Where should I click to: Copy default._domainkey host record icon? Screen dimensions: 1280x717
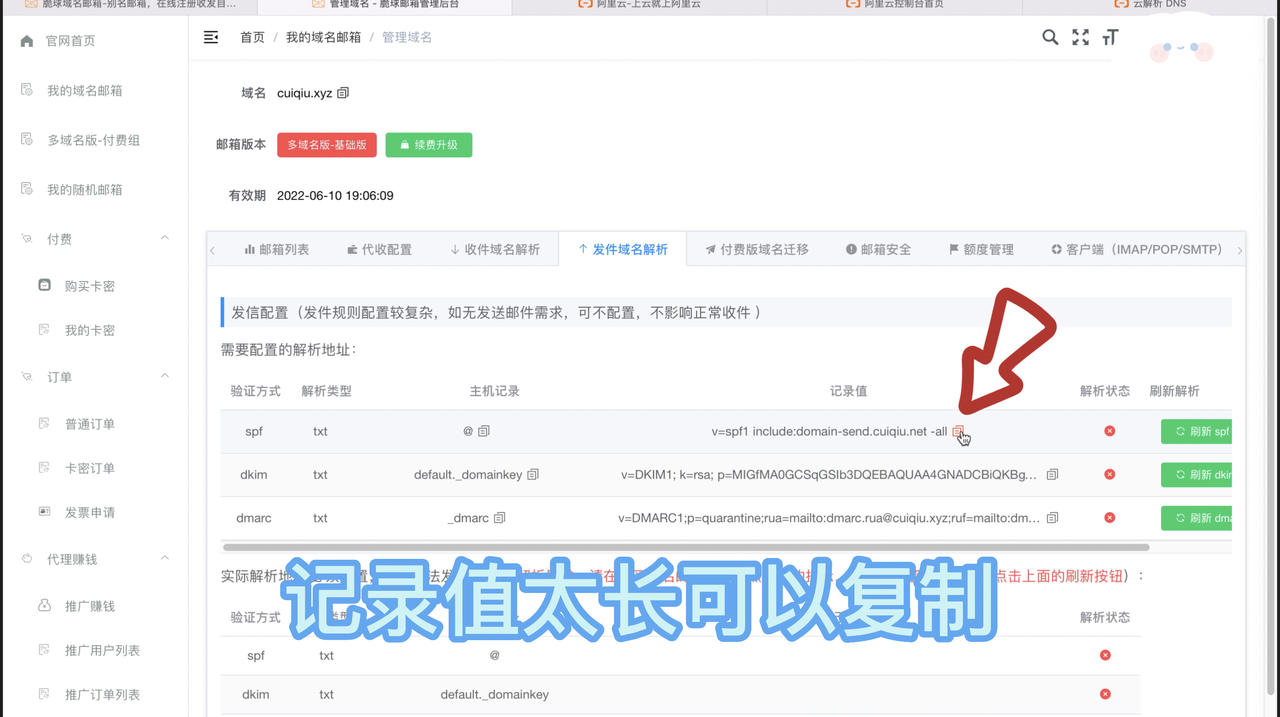pyautogui.click(x=533, y=475)
